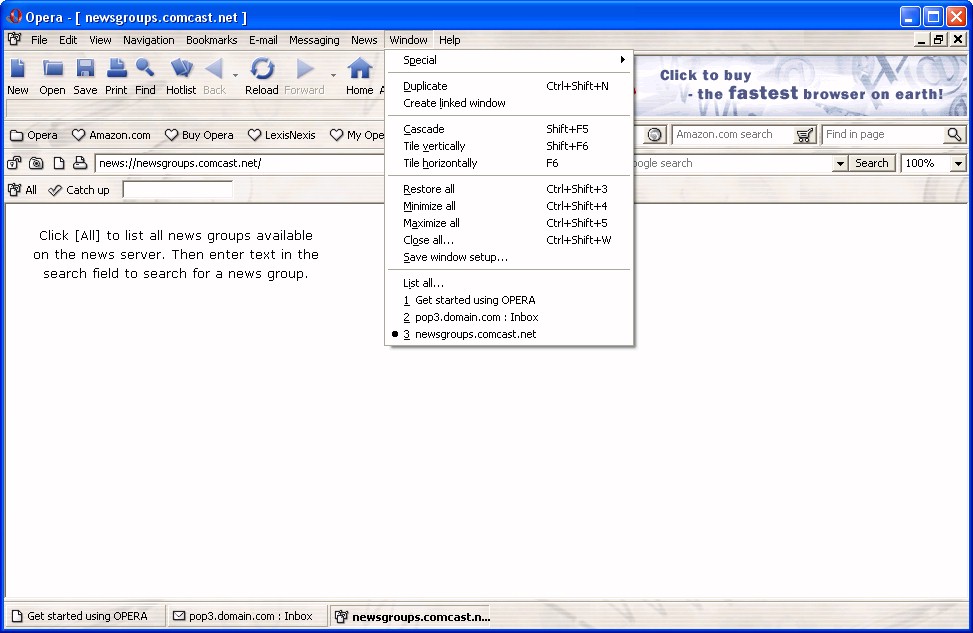
Task: Switch to pop3.domain.com Inbox tab
Action: pyautogui.click(x=245, y=616)
